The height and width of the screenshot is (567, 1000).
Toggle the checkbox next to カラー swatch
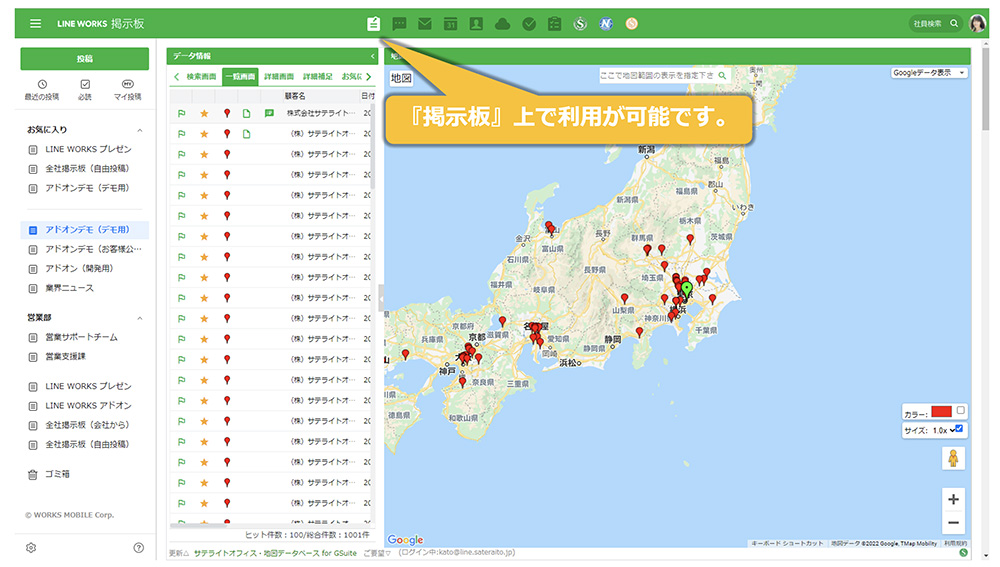[961, 410]
